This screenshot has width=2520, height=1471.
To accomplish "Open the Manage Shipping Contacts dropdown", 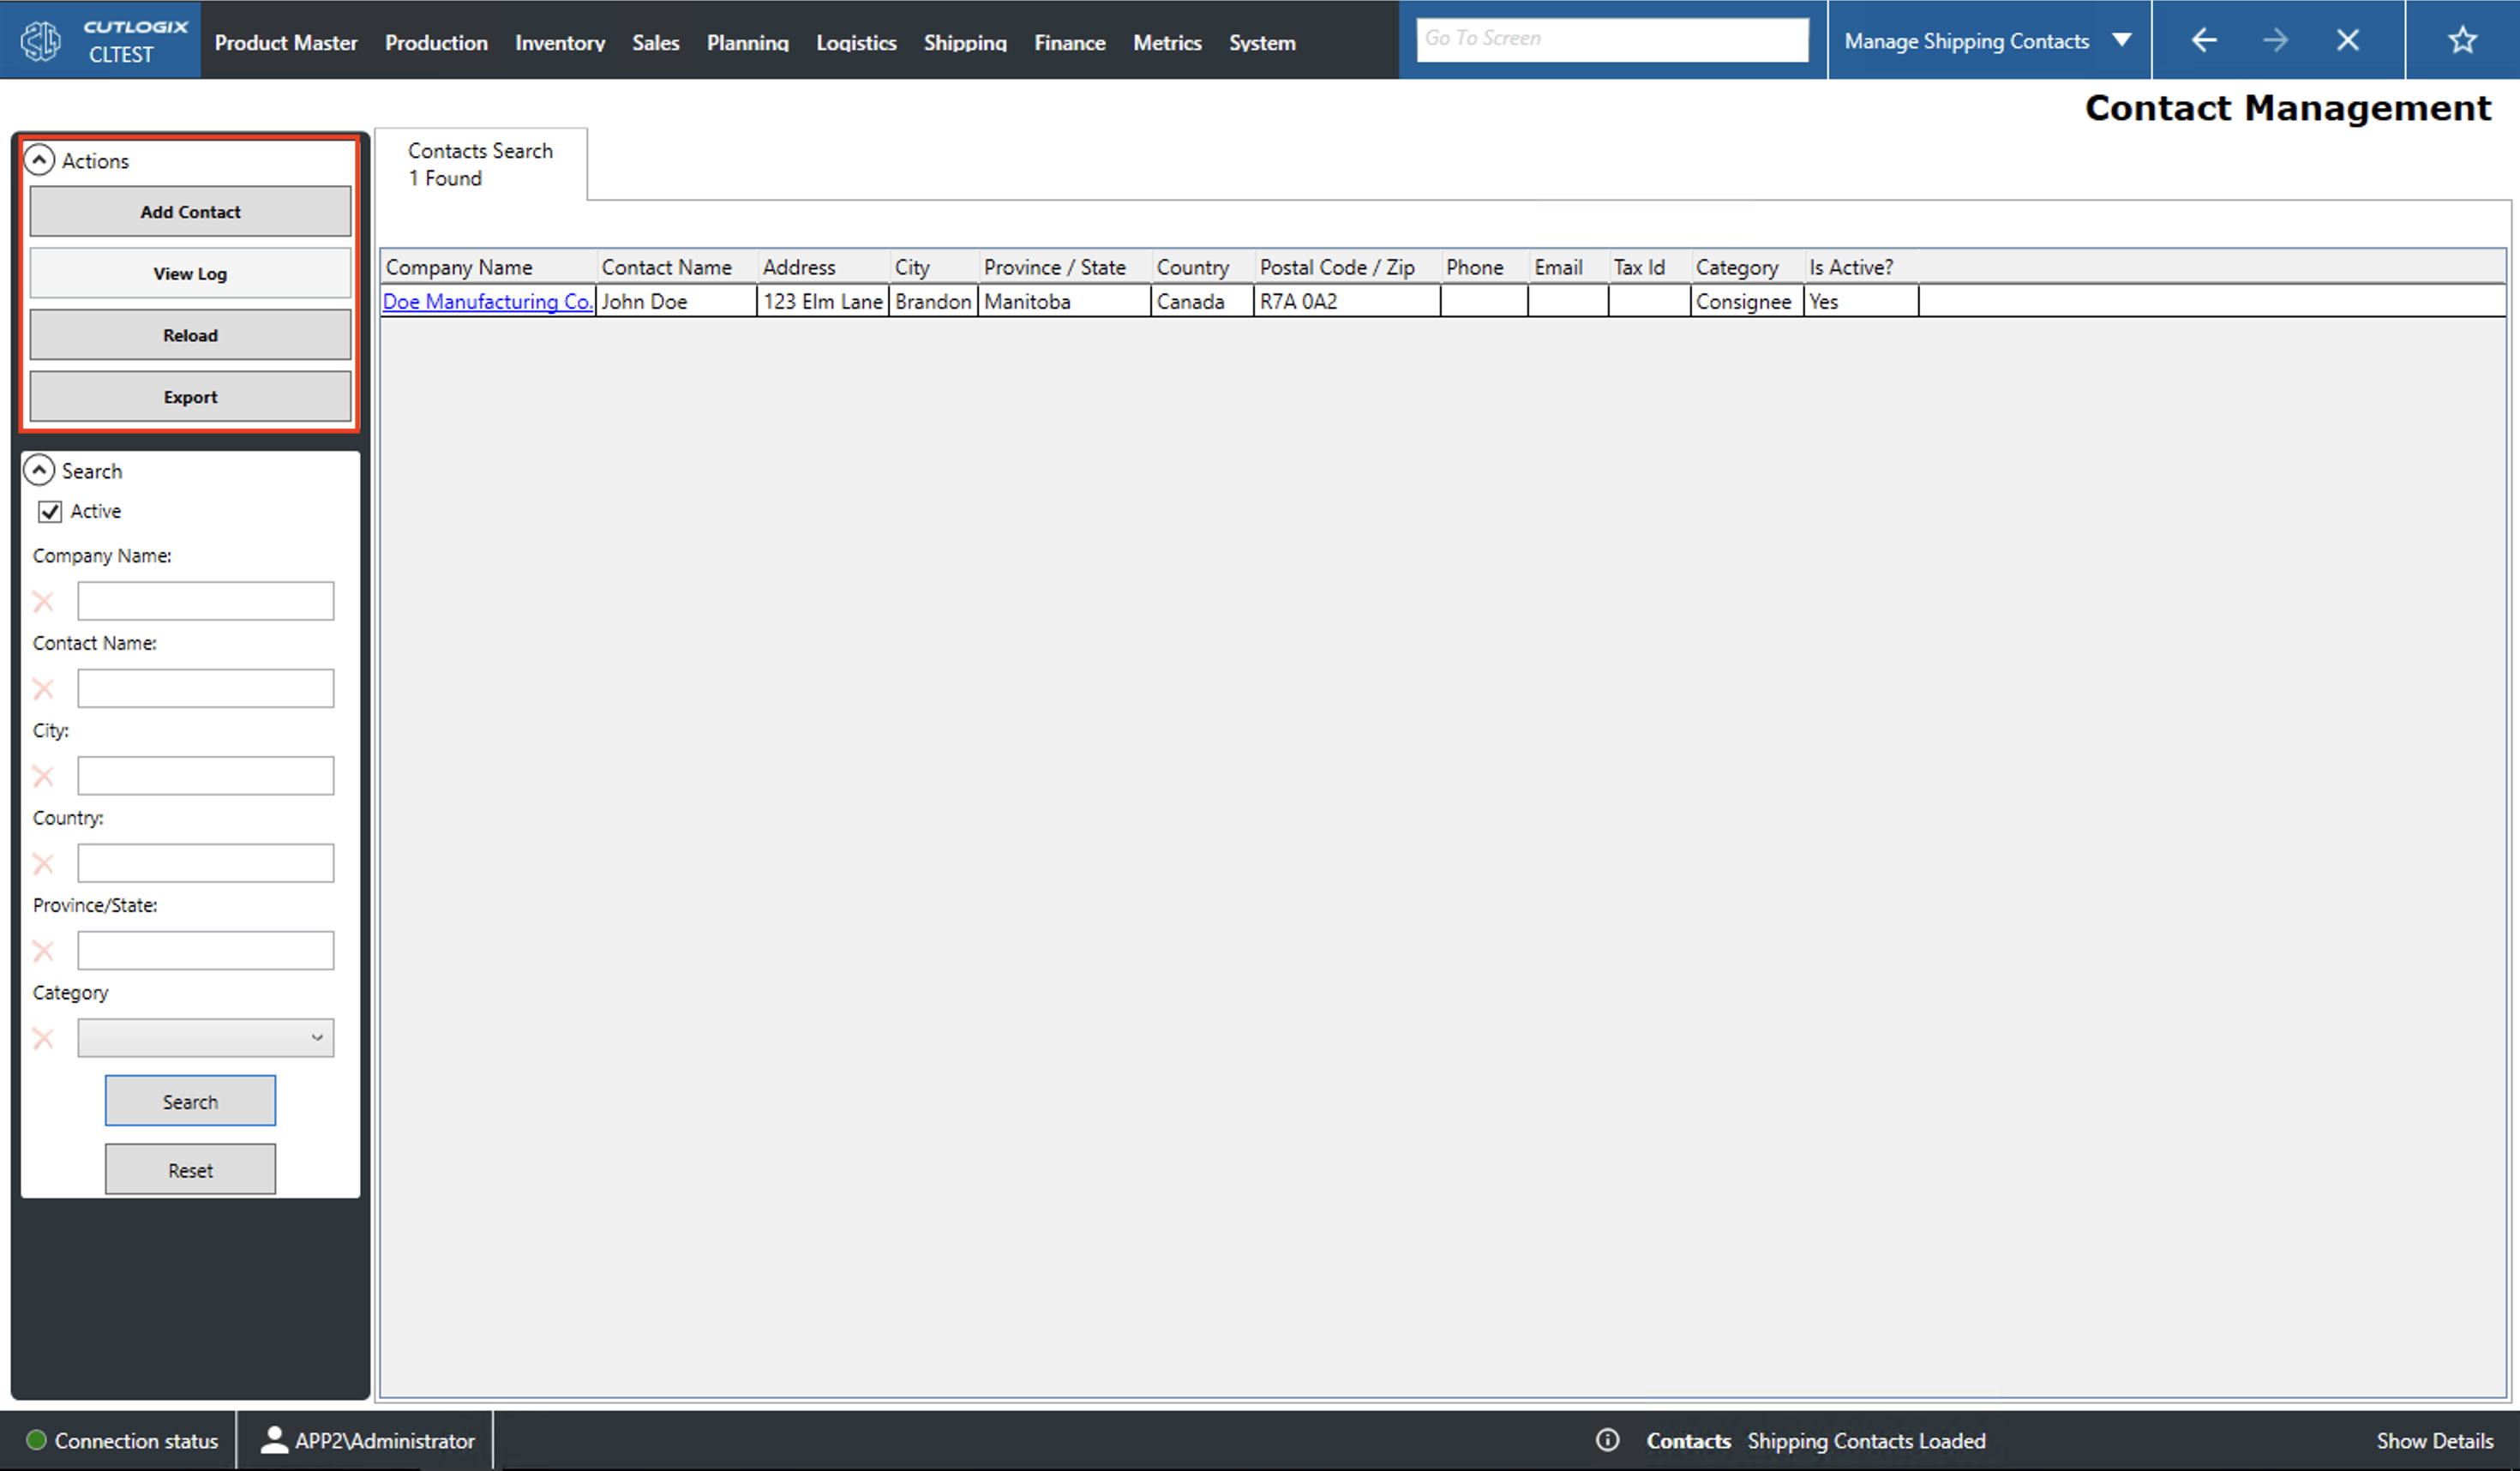I will [x=2122, y=40].
